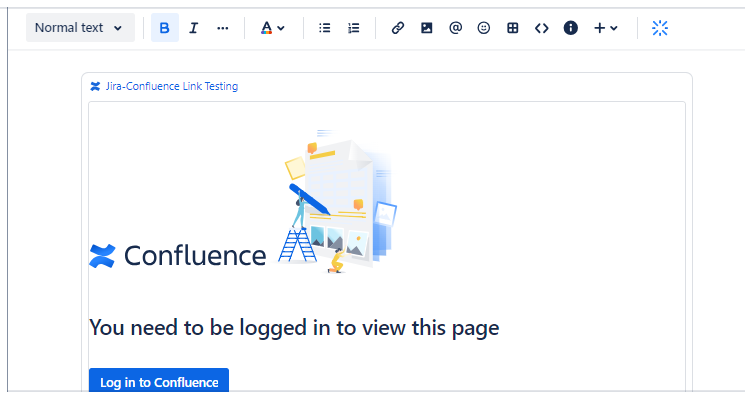Click the Confluence wordmark logo
745x404 pixels.
[178, 256]
